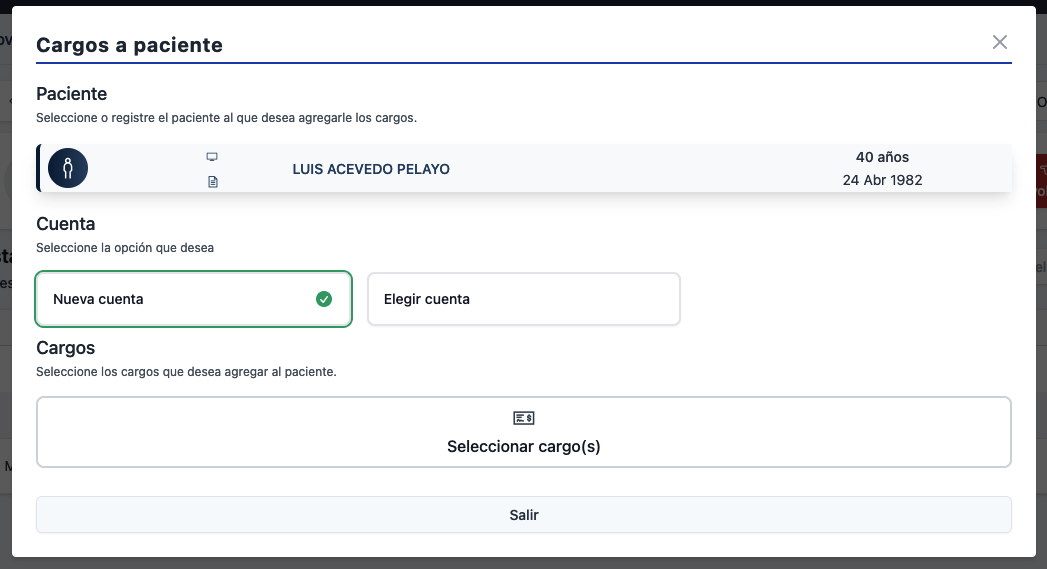Screen dimensions: 1047x569
Task: Click the Cargos section heading
Action: click(x=65, y=348)
